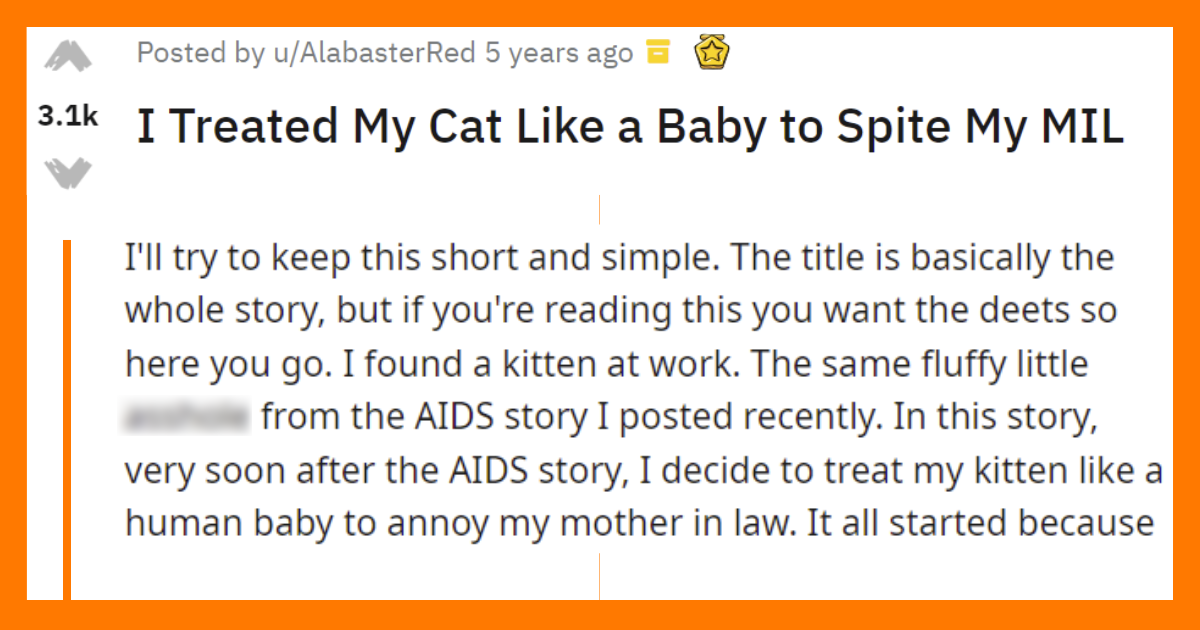Click the "Posted by" label text
Viewport: 1200px width, 630px height.
[x=199, y=53]
